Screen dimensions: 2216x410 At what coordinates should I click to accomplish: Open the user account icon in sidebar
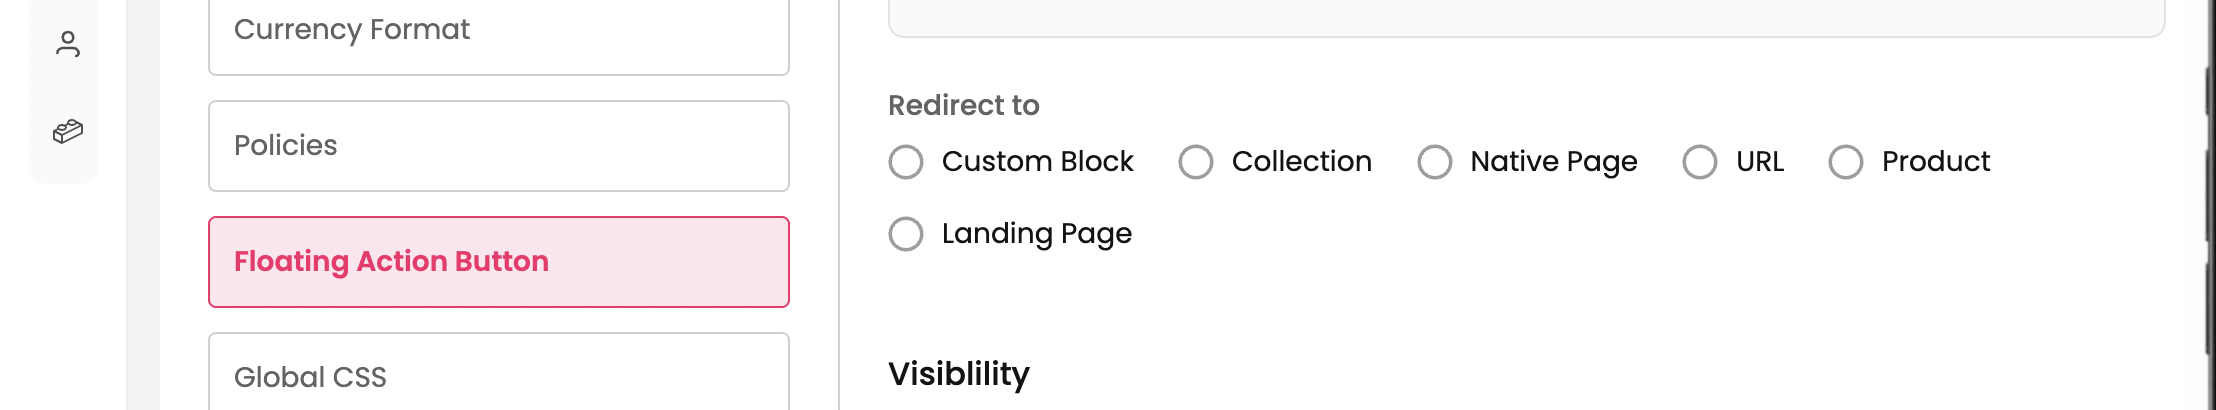pos(68,44)
